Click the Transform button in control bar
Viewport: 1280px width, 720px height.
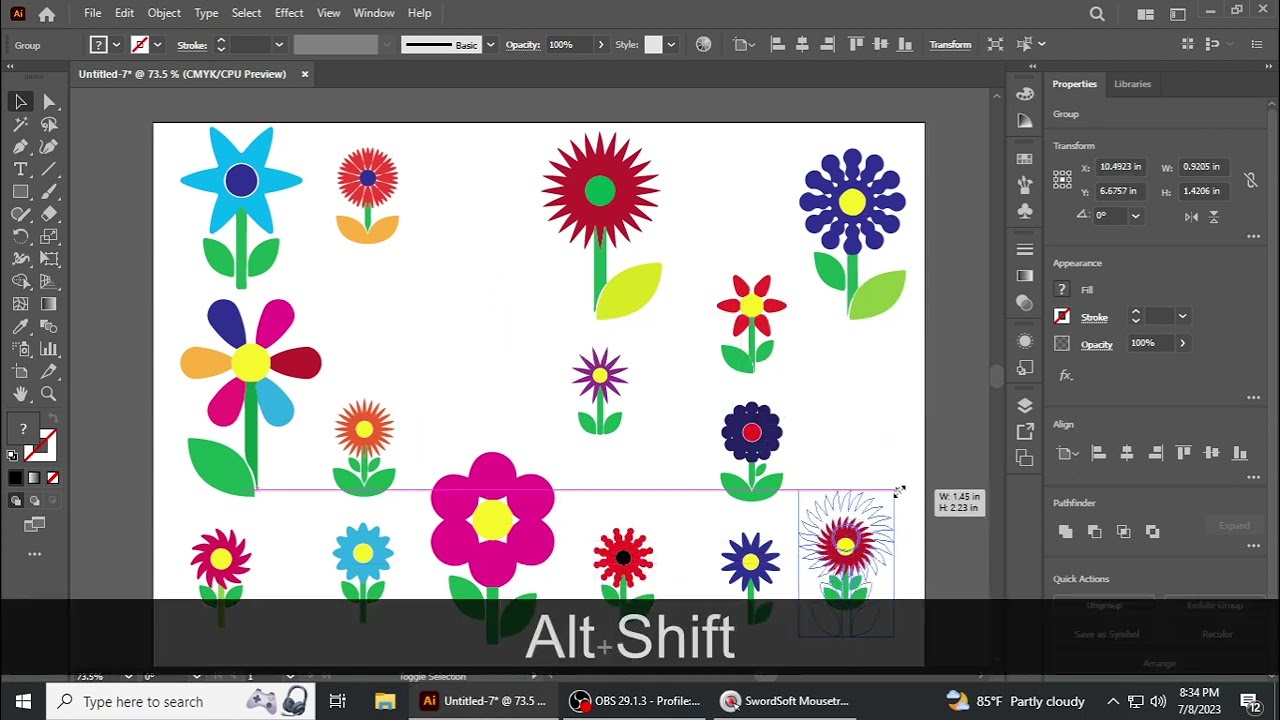coord(950,45)
